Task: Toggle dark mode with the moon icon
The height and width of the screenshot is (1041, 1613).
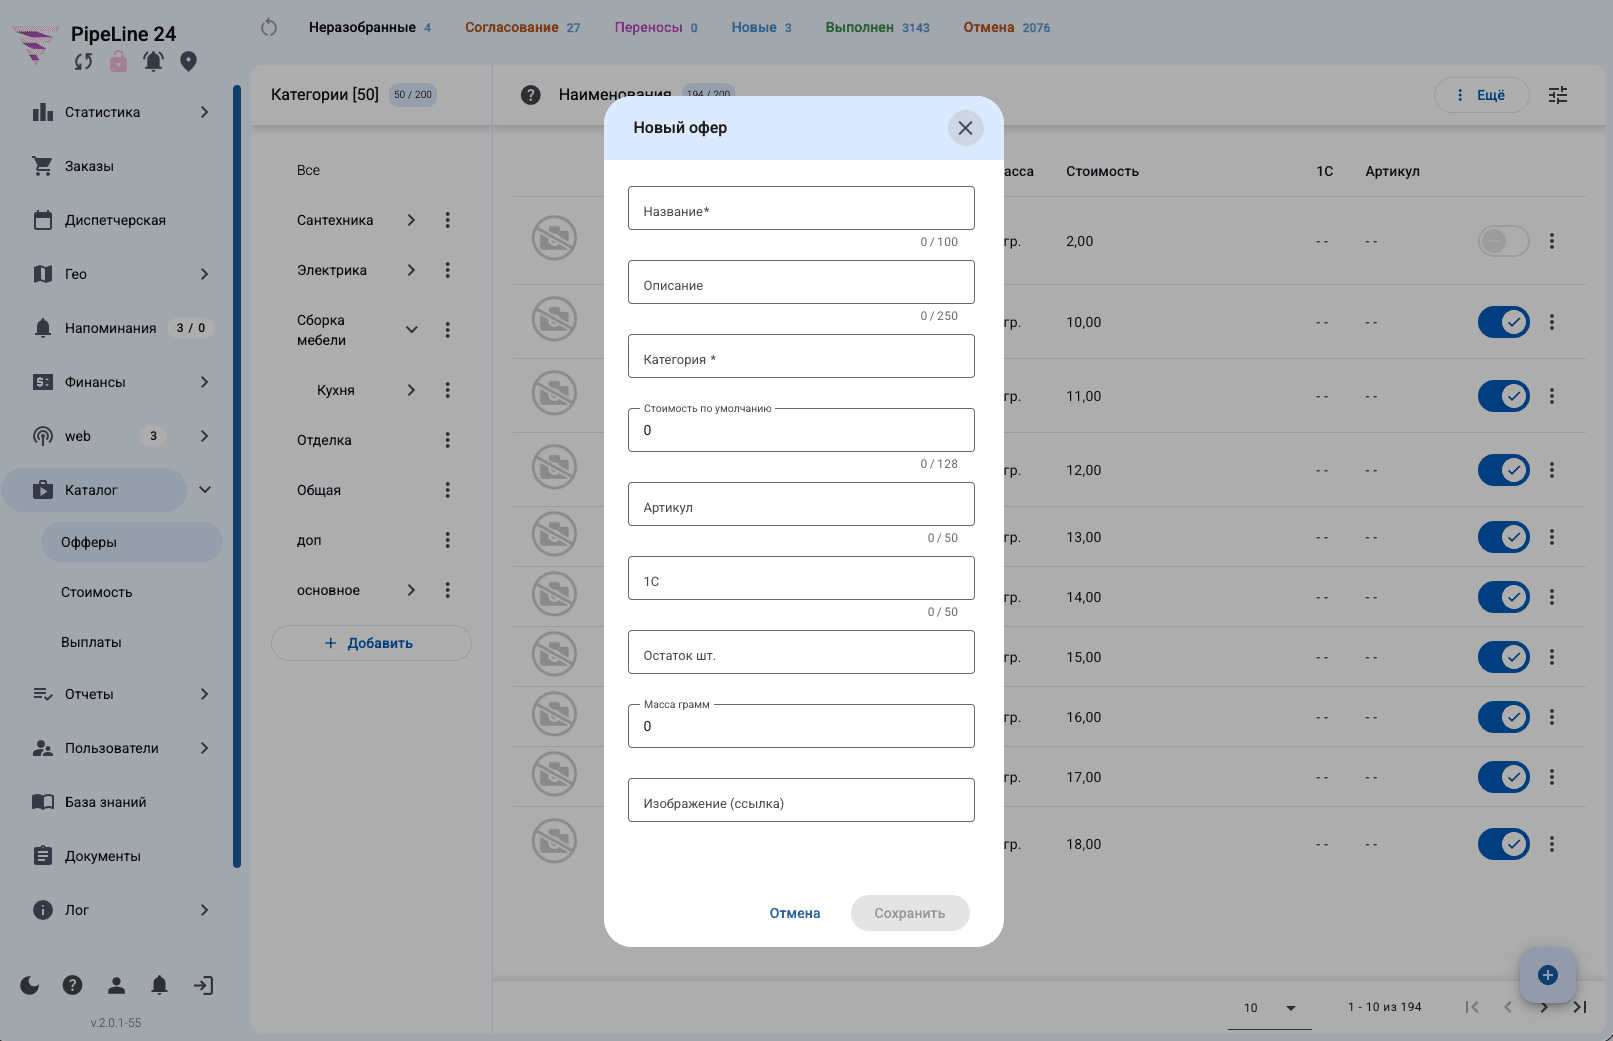Action: pos(30,985)
